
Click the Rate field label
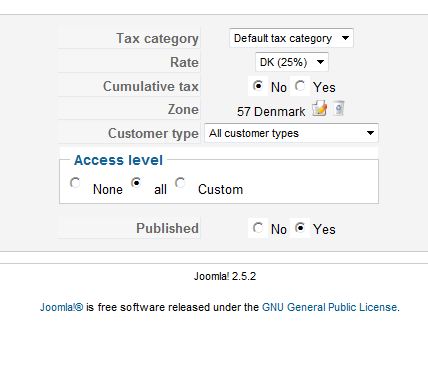(x=184, y=62)
